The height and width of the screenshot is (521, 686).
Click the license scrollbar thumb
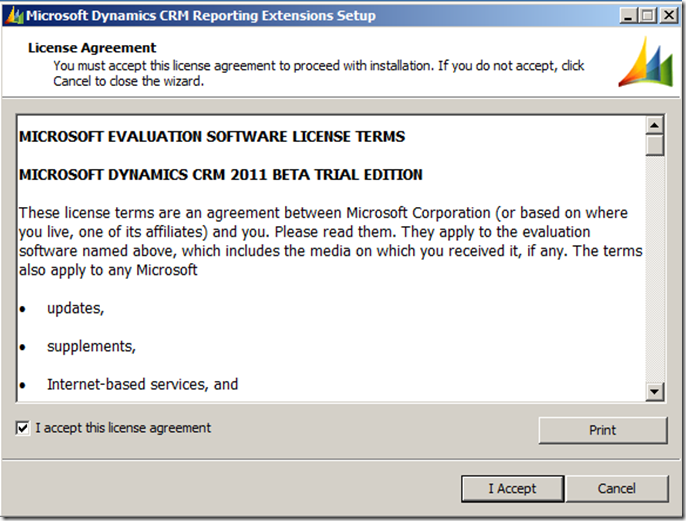pyautogui.click(x=655, y=146)
